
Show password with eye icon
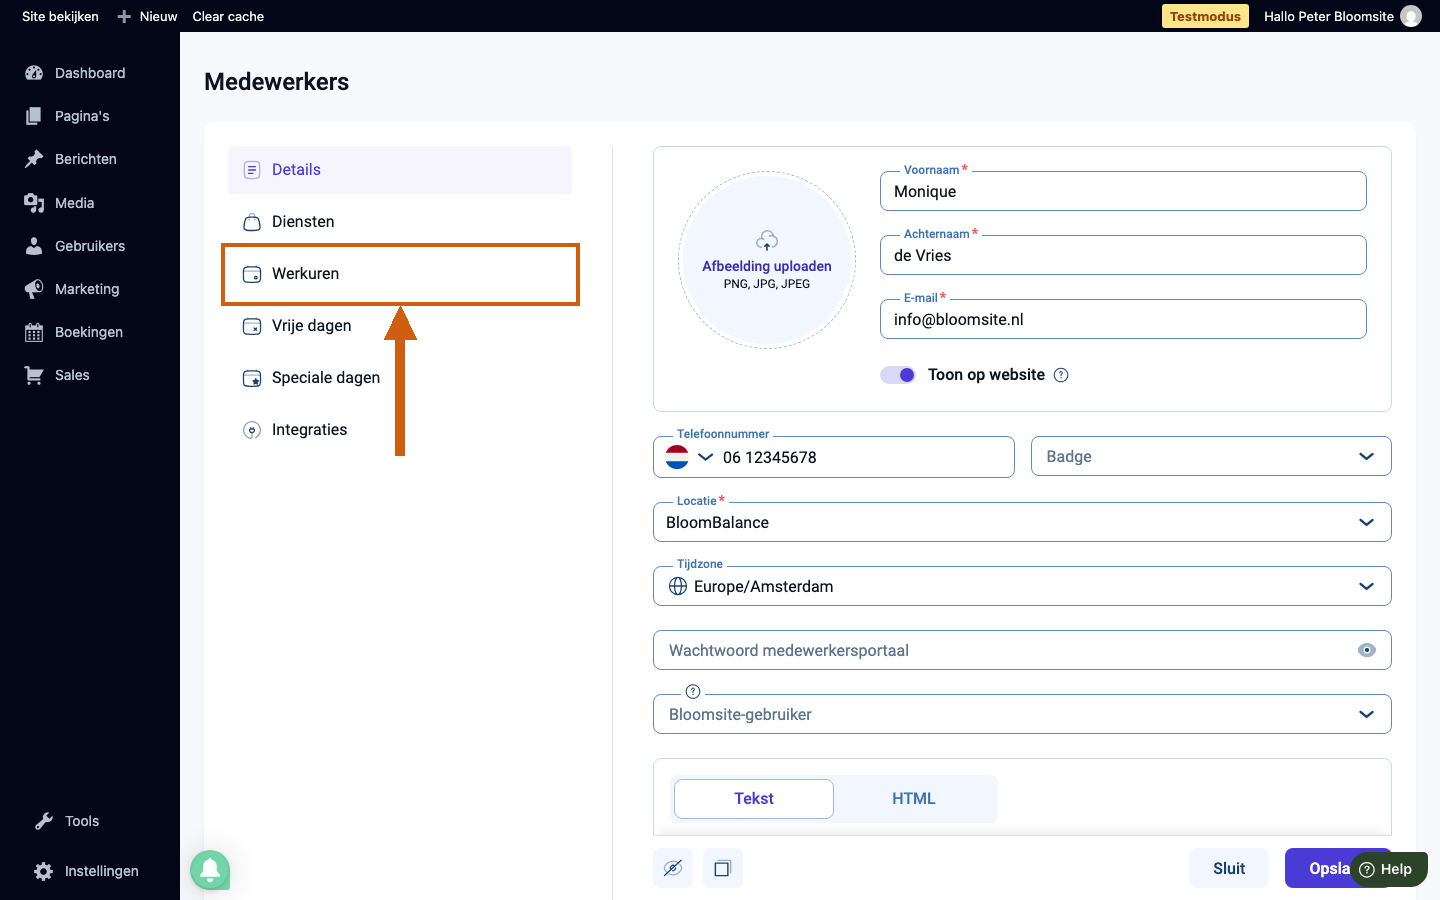tap(1367, 650)
